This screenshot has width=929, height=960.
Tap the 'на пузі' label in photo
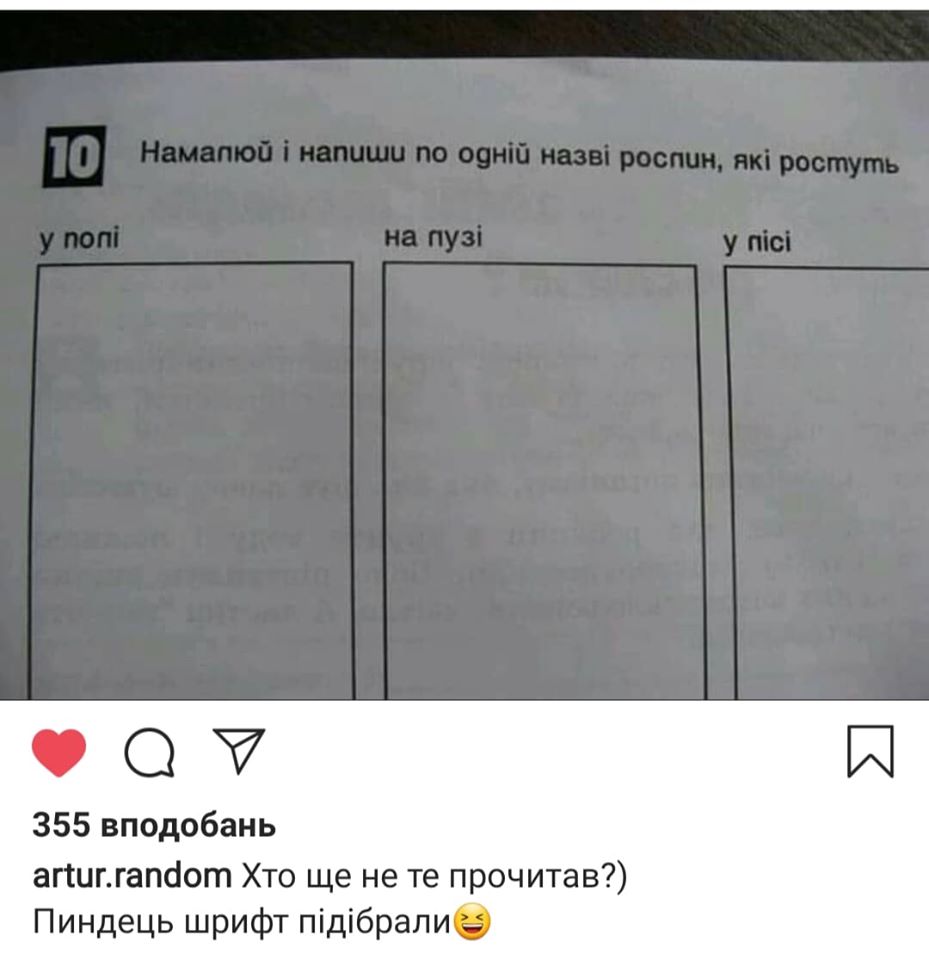[x=433, y=237]
